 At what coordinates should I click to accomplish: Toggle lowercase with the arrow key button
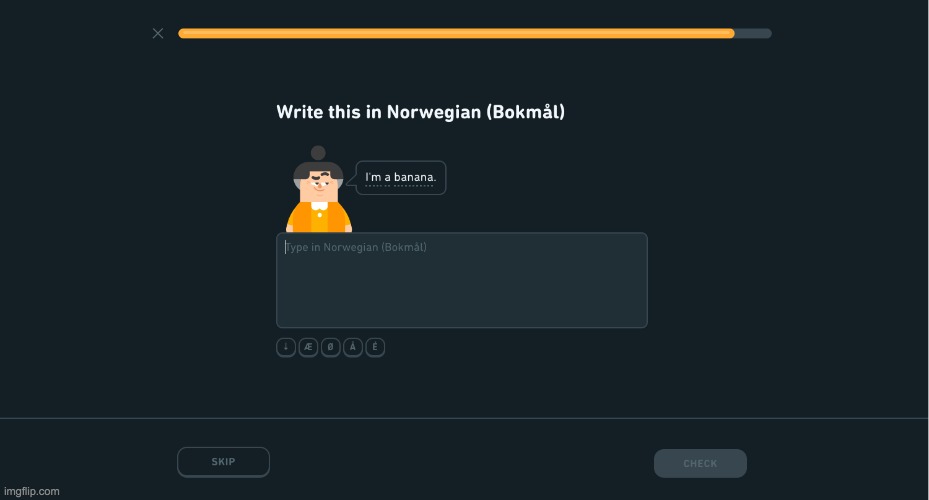[286, 347]
